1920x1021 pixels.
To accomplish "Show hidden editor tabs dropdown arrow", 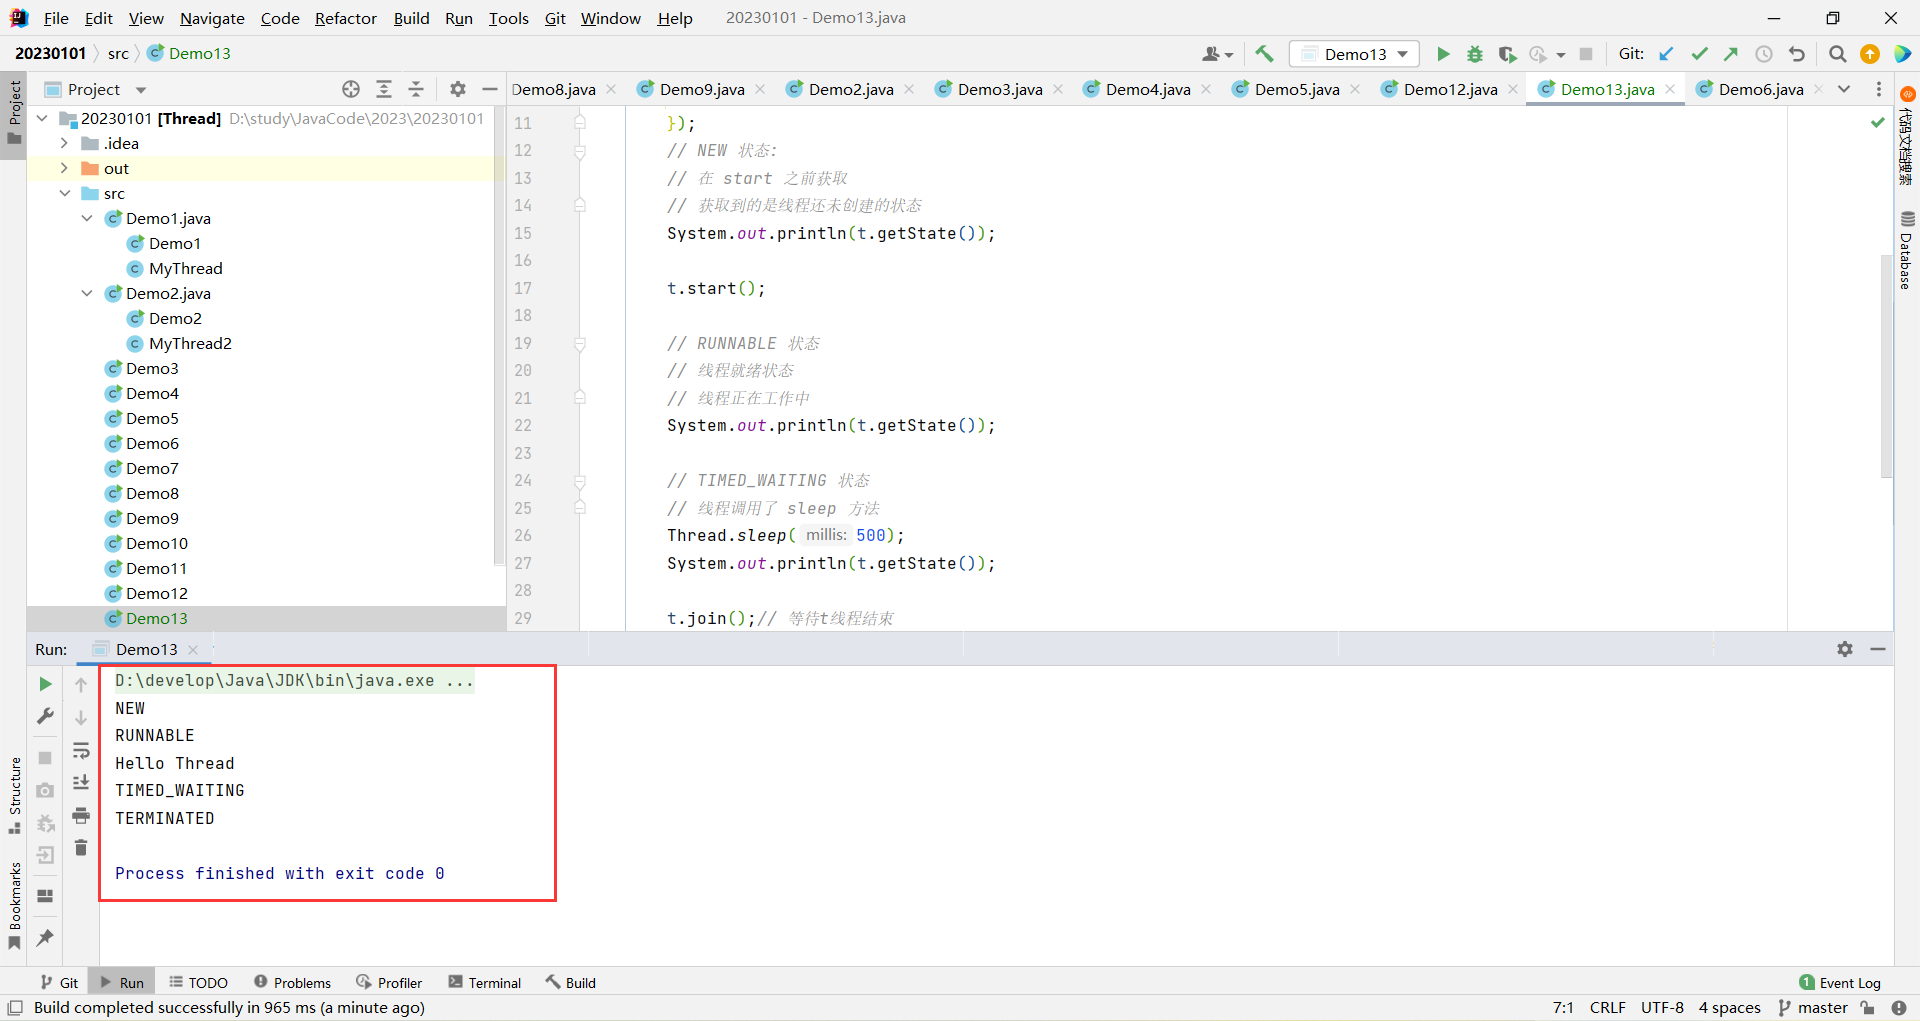I will pyautogui.click(x=1844, y=89).
